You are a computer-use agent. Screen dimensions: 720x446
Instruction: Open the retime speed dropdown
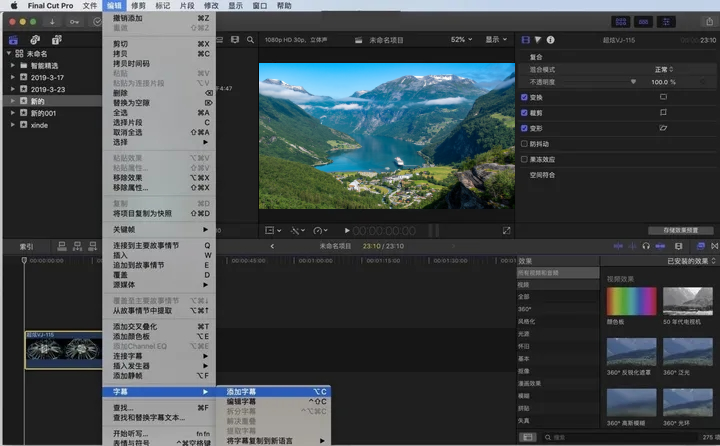pos(320,231)
